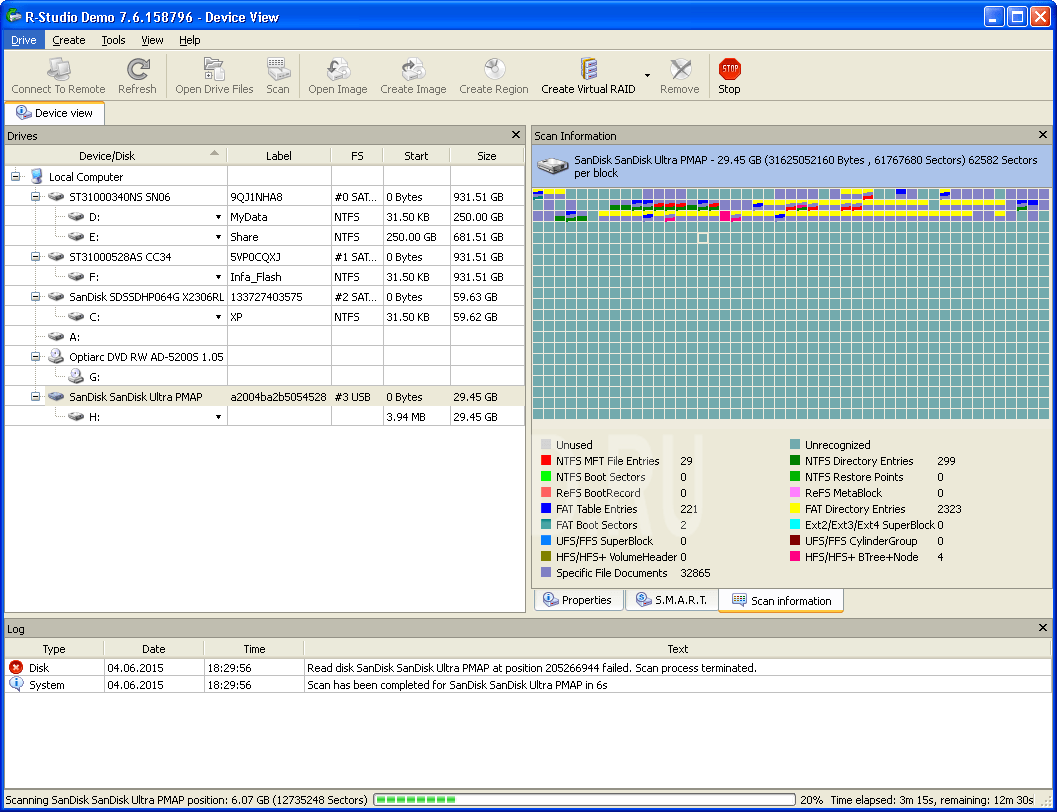Sort by the Label column header
Viewport: 1057px width, 812px height.
tap(279, 156)
